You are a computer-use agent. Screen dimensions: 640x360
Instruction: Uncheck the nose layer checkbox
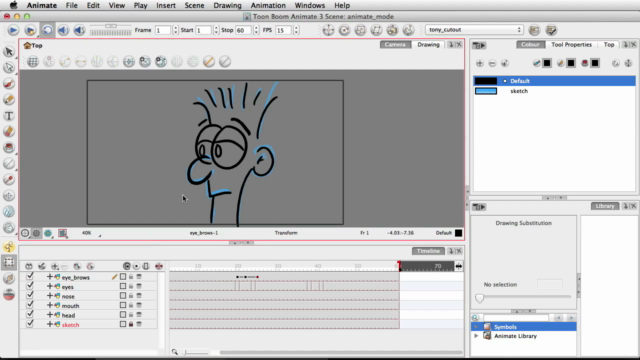tap(30, 296)
